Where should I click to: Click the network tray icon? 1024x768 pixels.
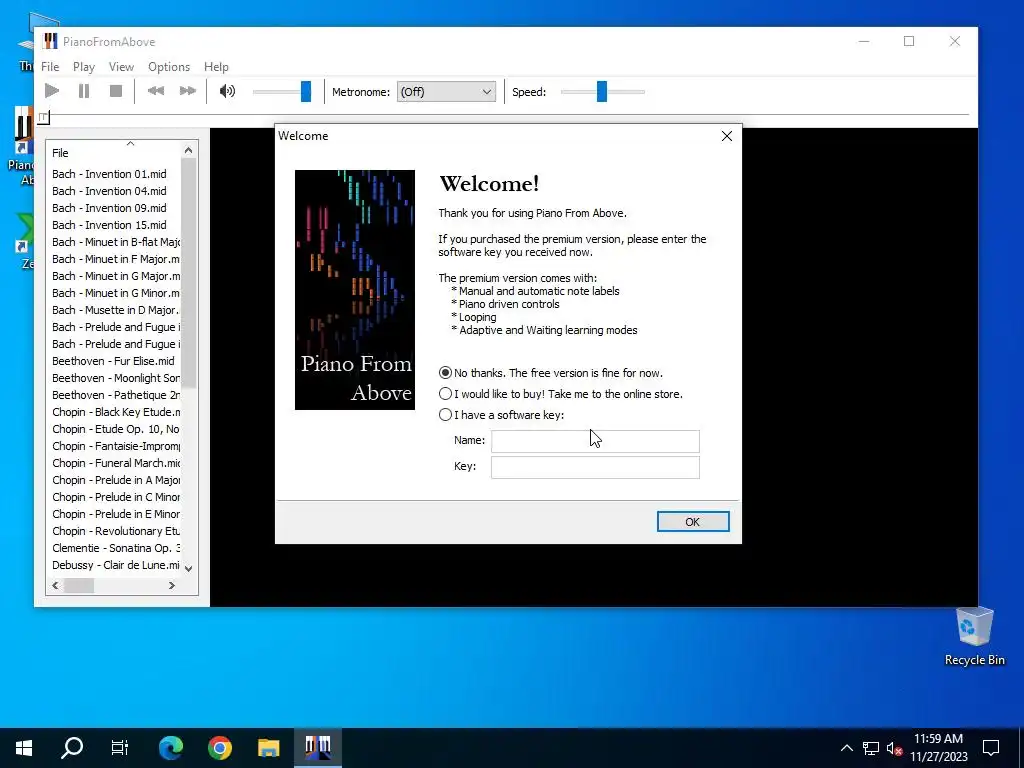click(x=871, y=748)
